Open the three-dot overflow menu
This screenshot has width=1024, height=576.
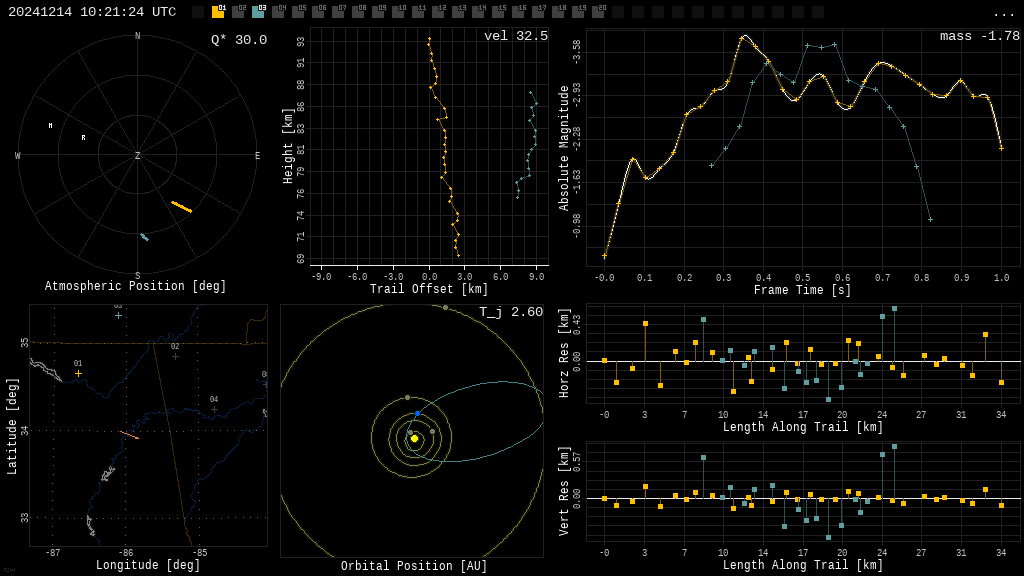(1003, 13)
